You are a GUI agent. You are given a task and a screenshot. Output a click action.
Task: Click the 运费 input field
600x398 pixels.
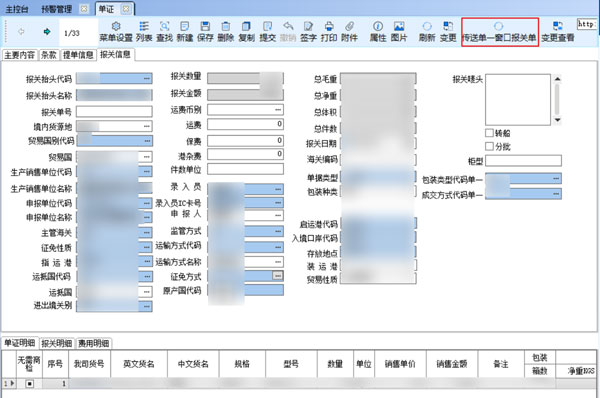coord(245,124)
